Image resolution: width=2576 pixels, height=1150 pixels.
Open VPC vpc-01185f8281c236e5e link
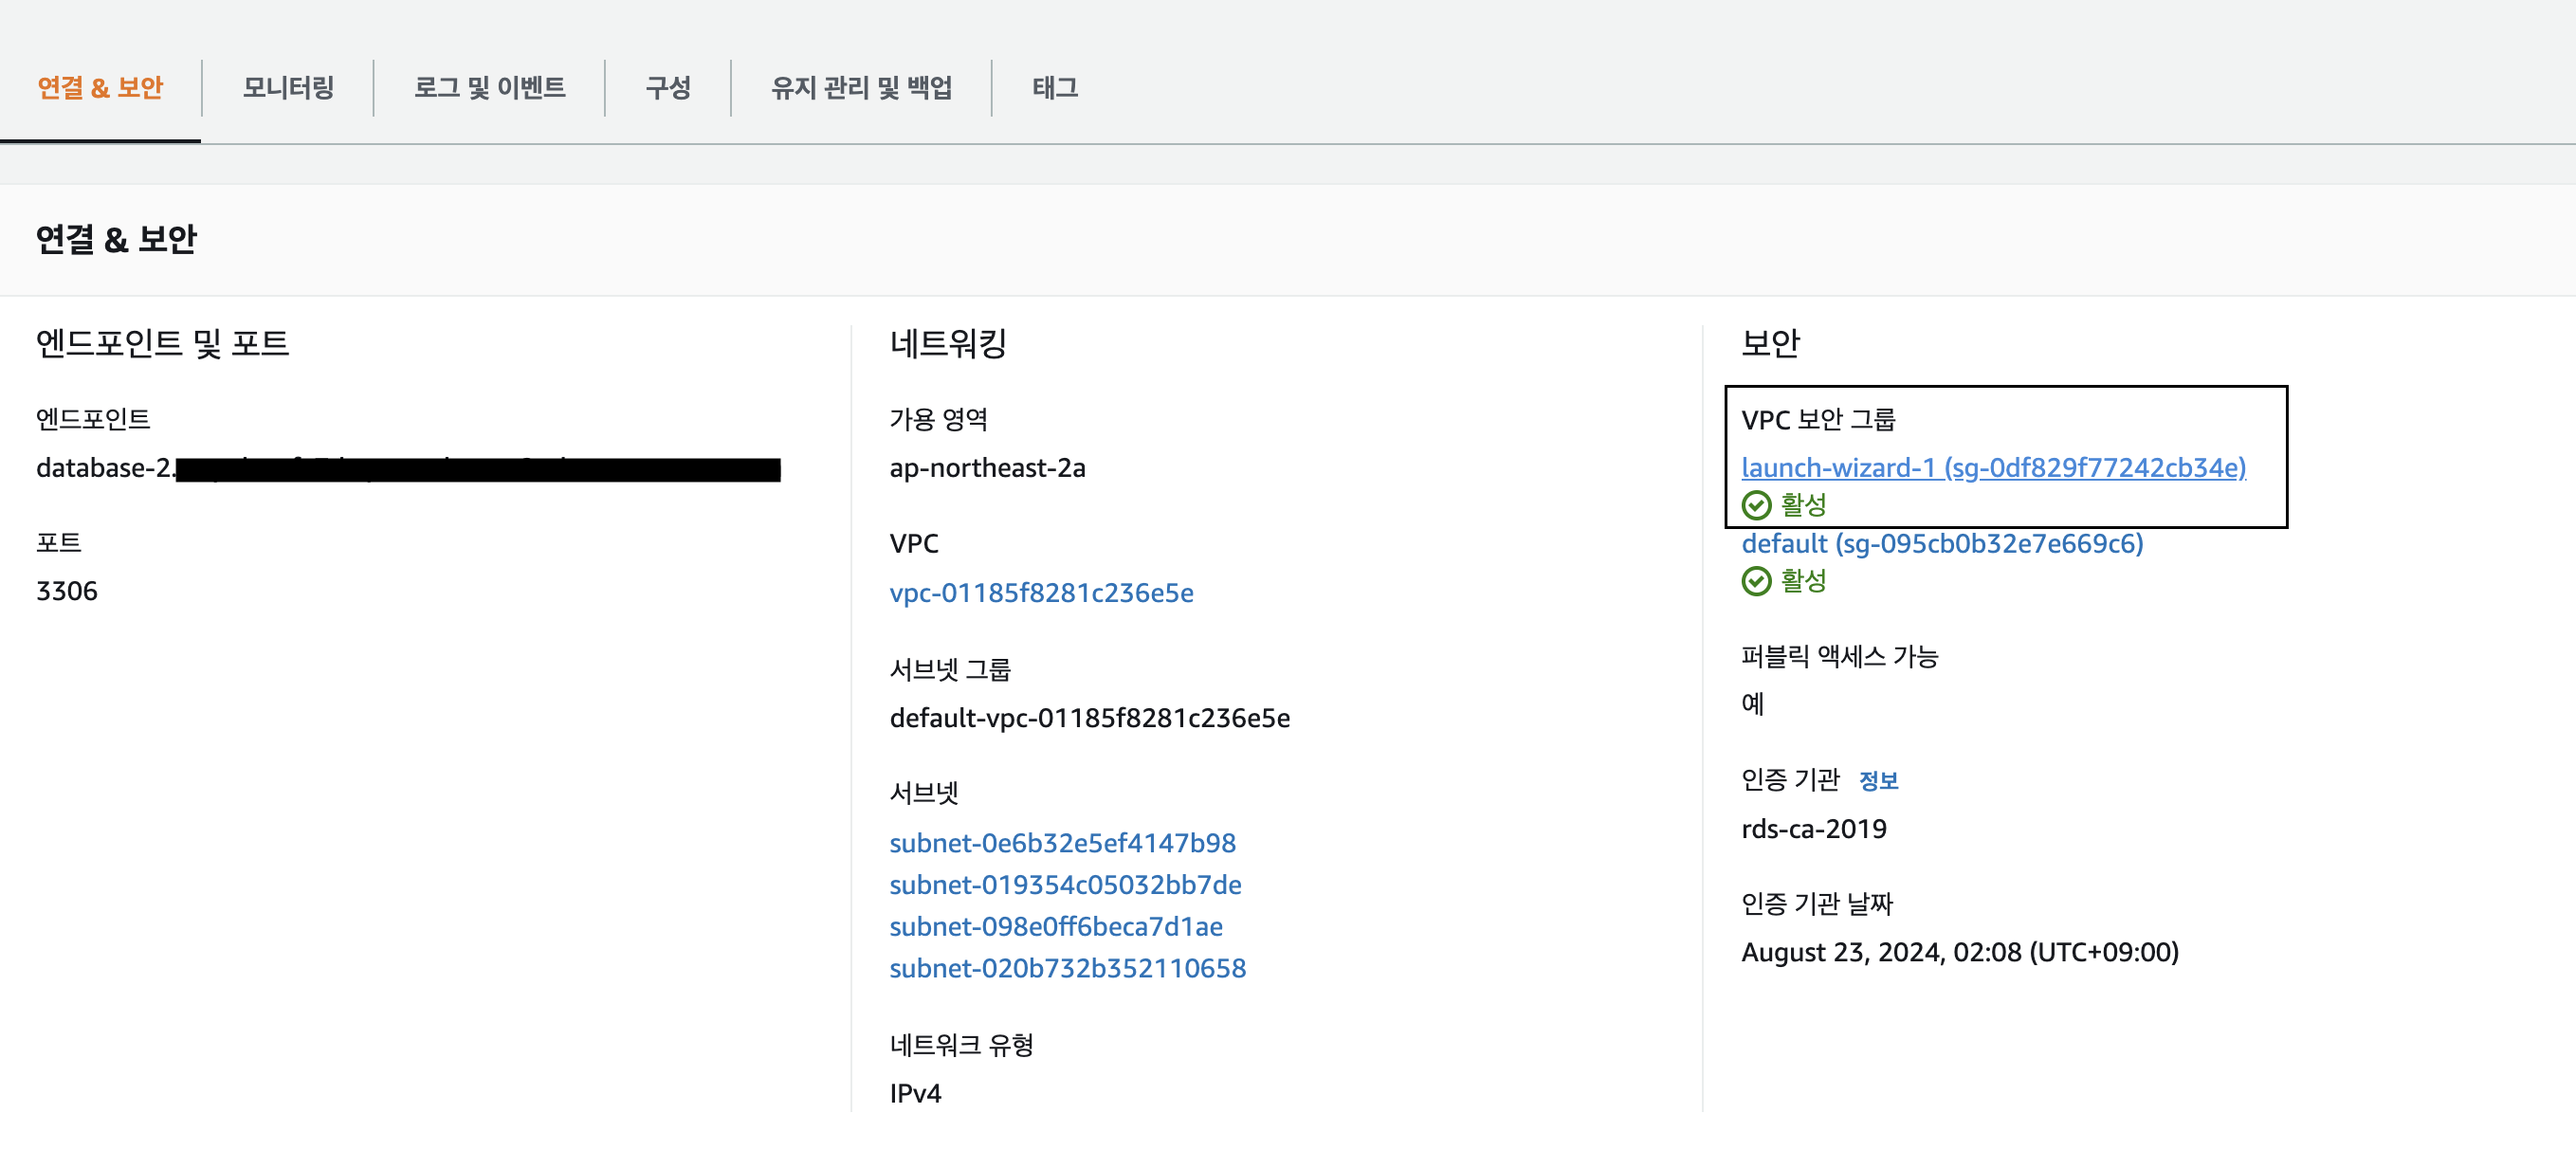tap(1041, 593)
